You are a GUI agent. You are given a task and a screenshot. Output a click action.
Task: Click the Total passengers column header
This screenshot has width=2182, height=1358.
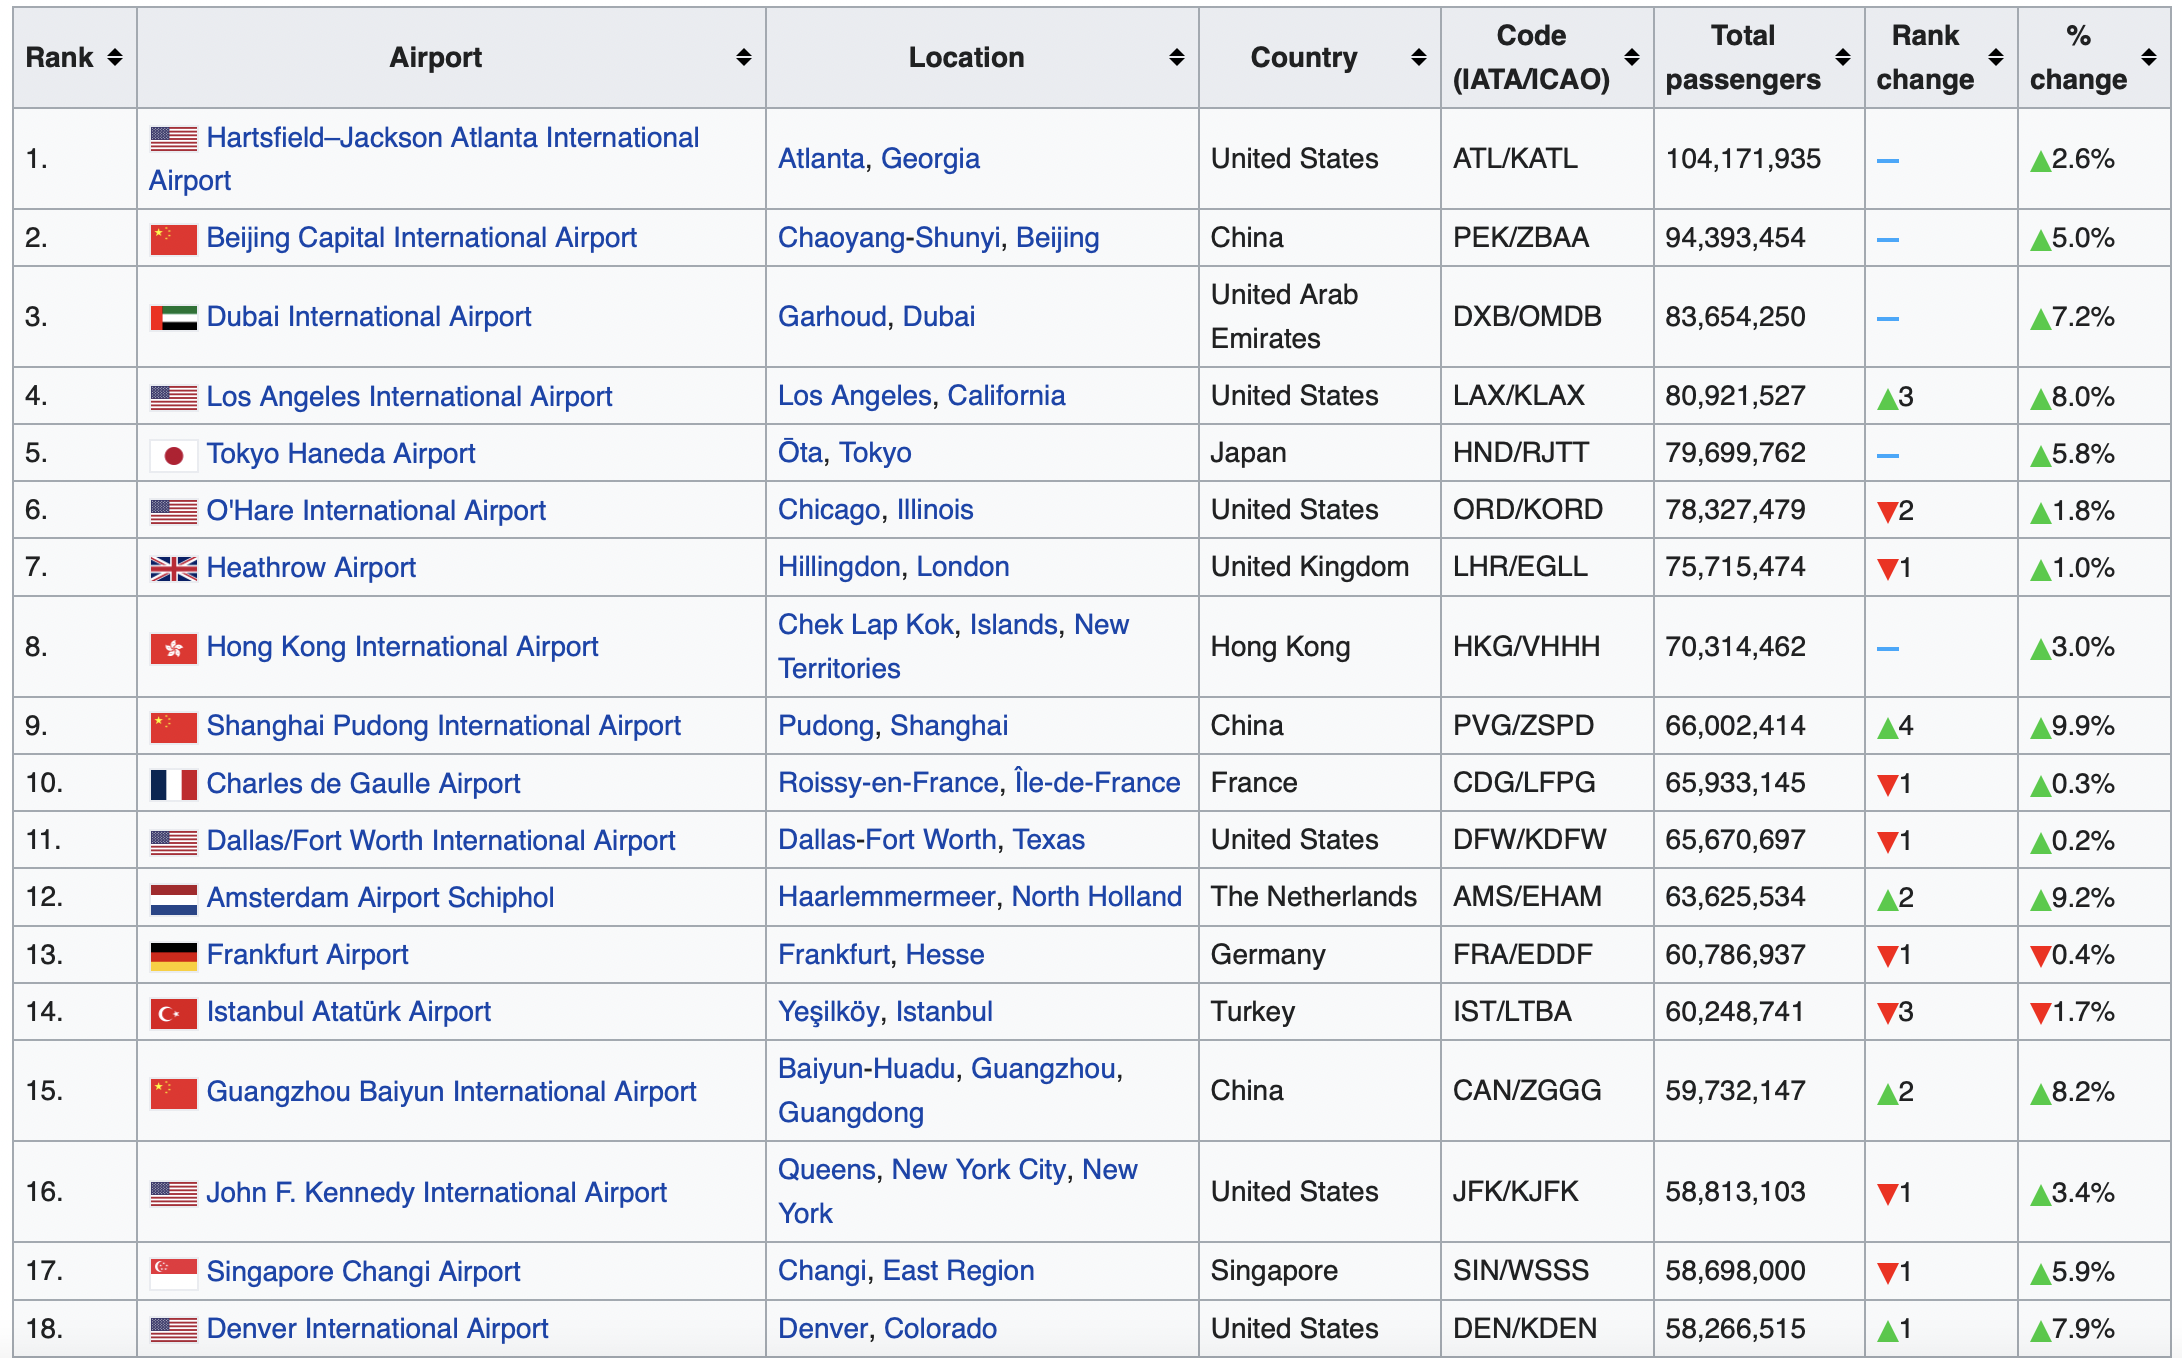point(1741,58)
